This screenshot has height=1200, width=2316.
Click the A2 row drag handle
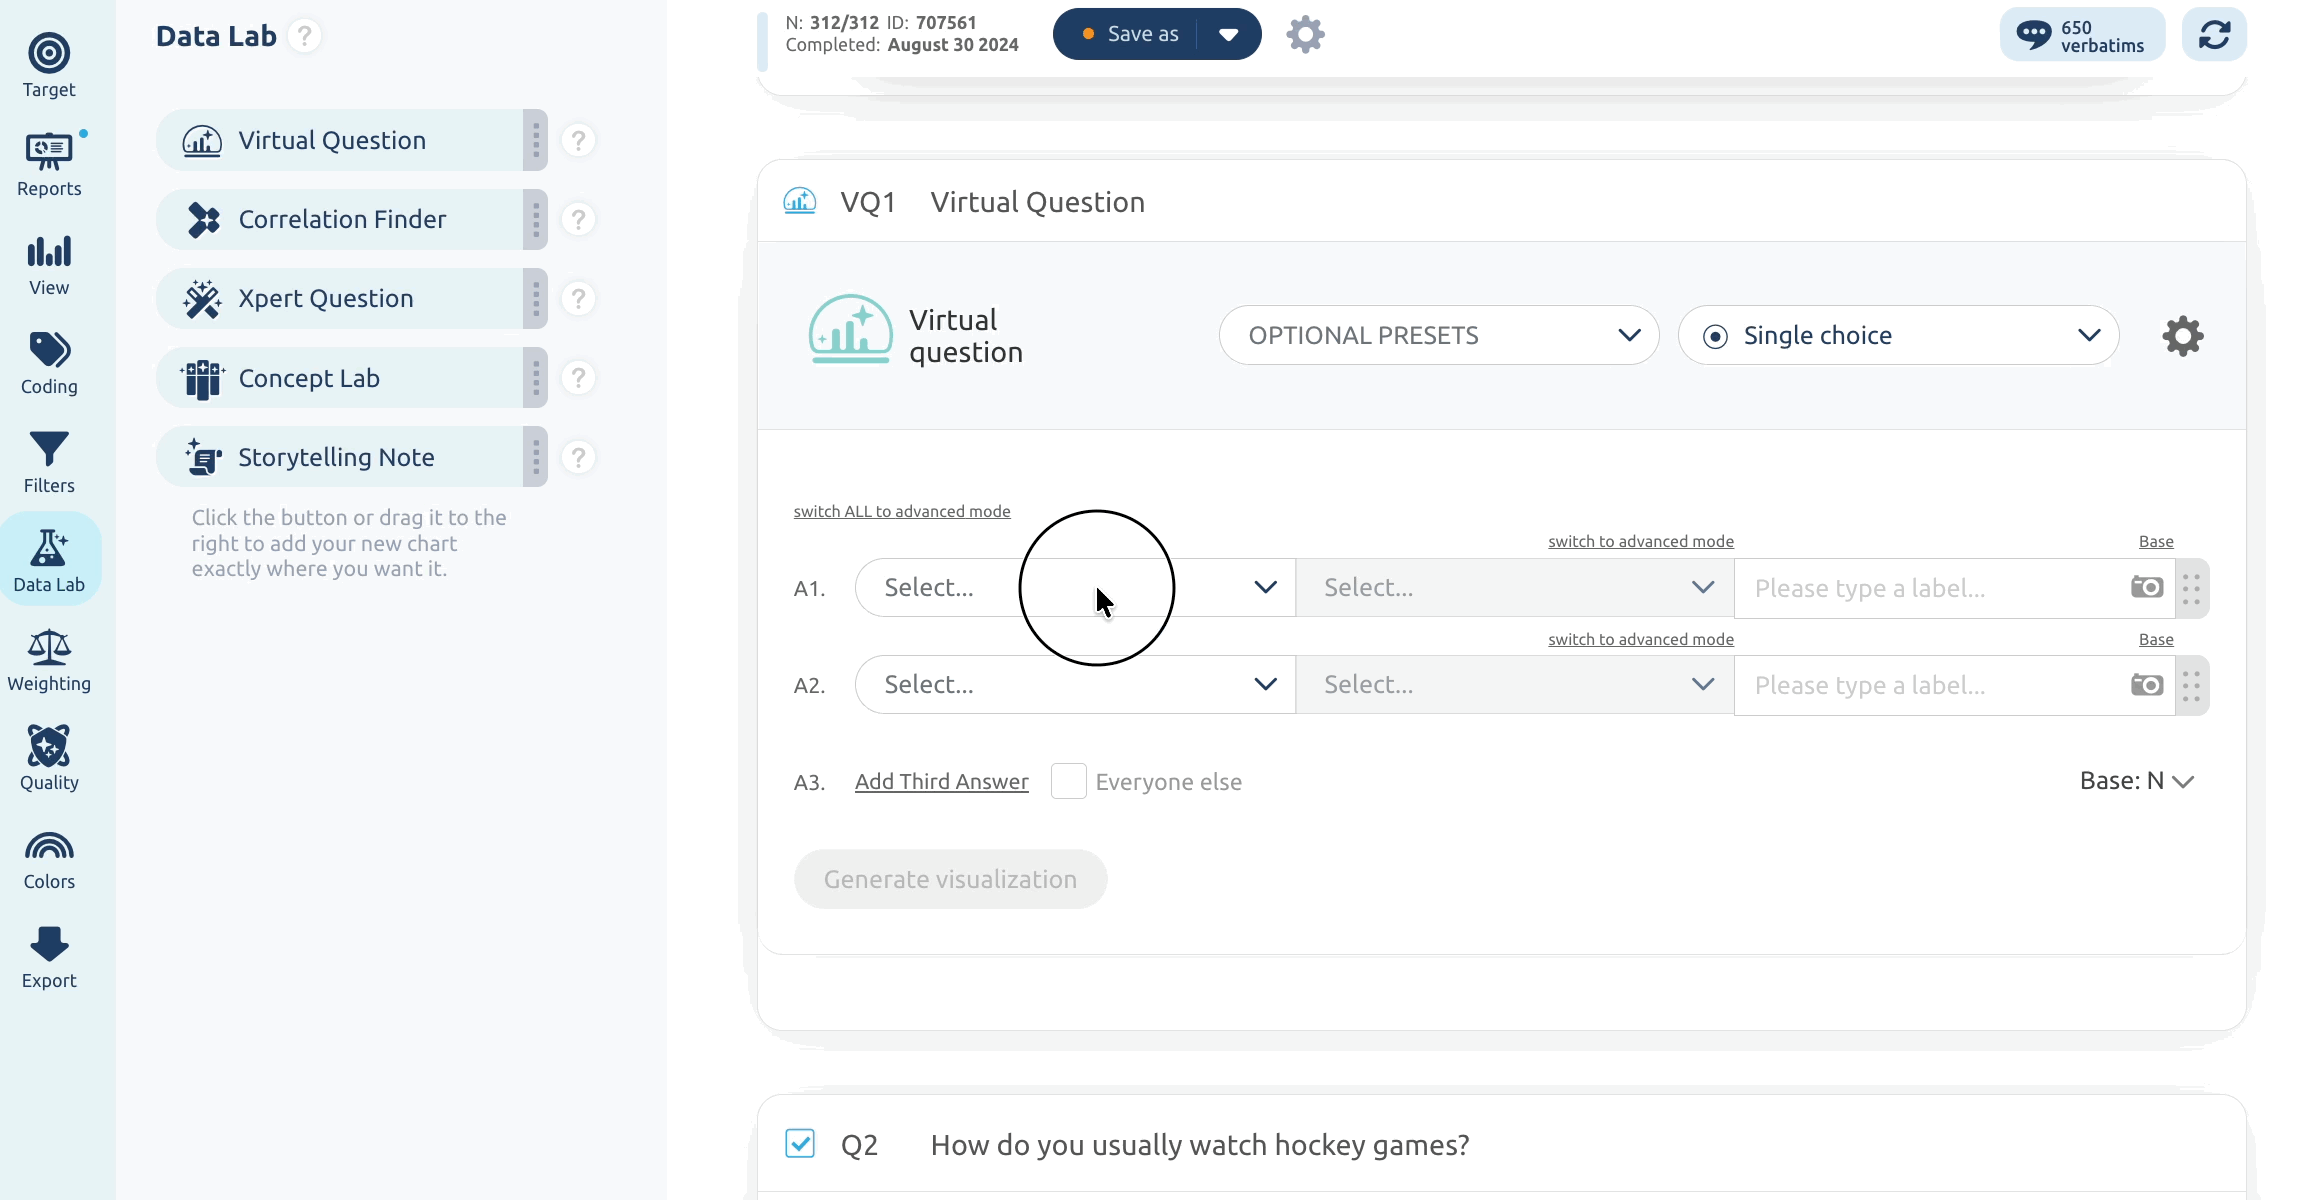[x=2191, y=685]
